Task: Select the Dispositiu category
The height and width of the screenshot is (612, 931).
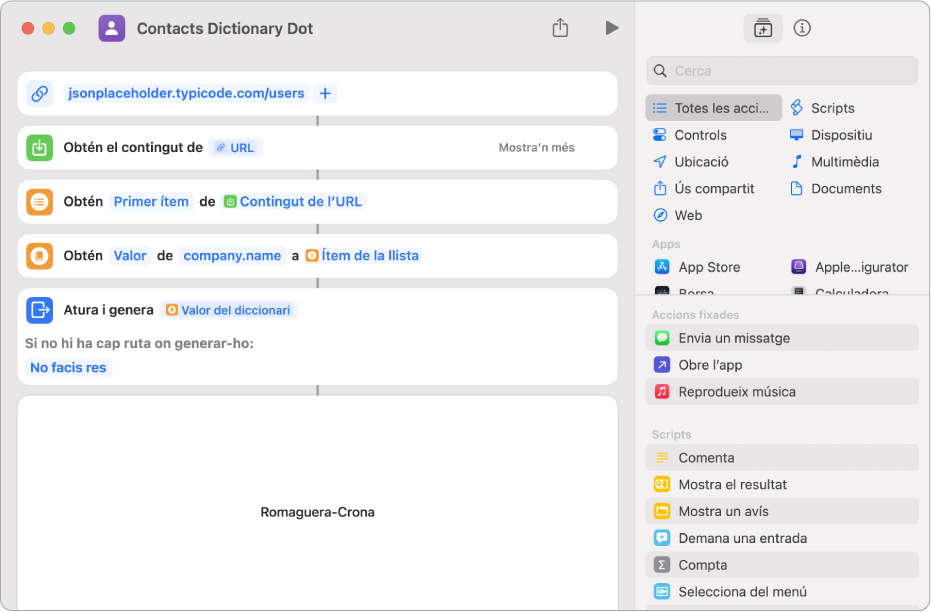Action: pyautogui.click(x=831, y=135)
